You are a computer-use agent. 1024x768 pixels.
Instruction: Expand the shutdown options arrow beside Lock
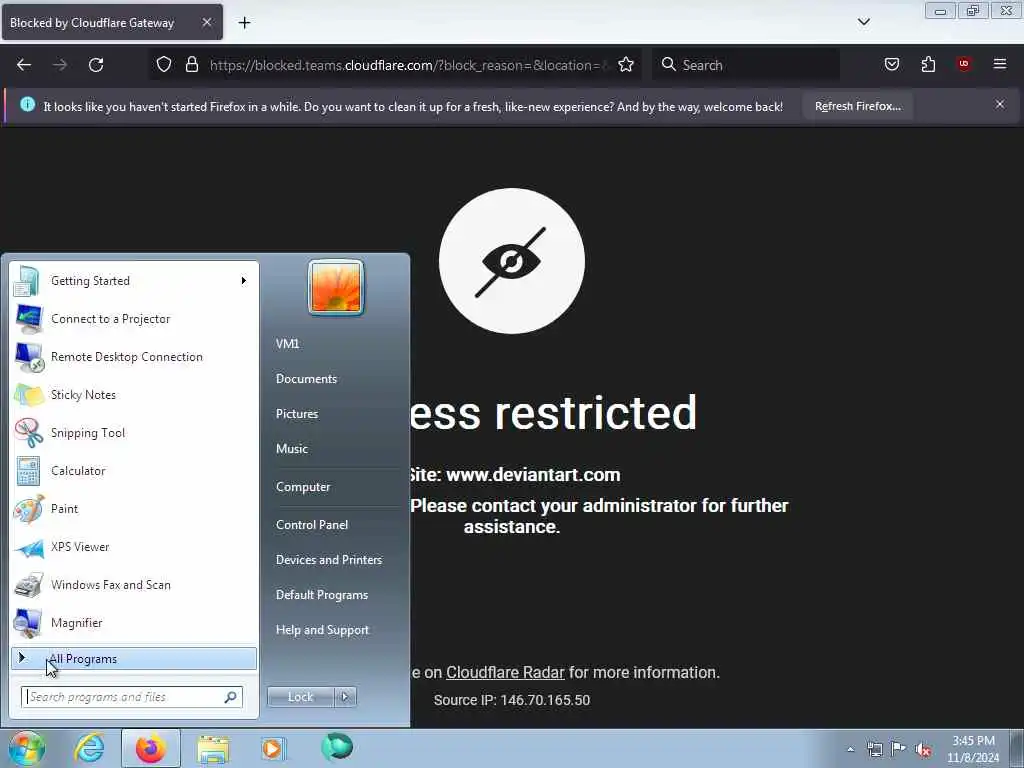[345, 697]
